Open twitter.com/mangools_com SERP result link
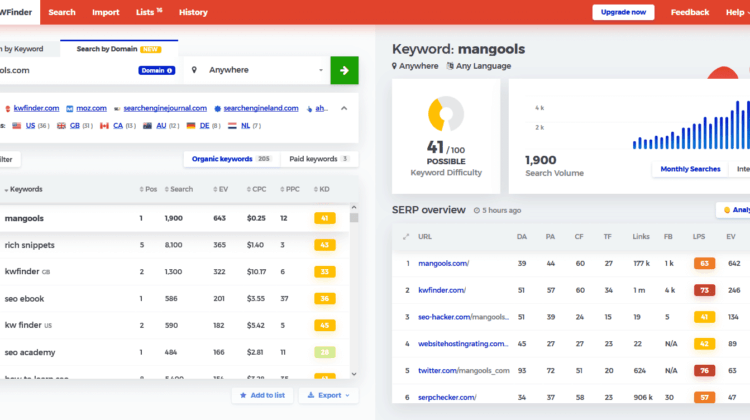750x420 pixels. [x=463, y=371]
